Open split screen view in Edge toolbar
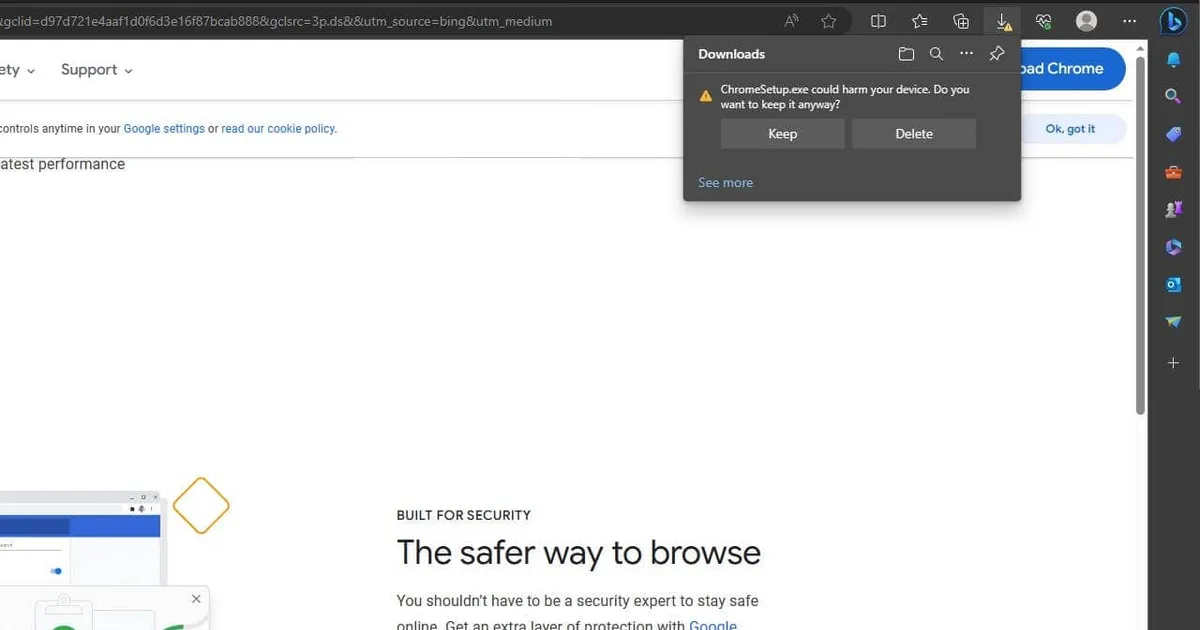1200x630 pixels. coord(878,20)
